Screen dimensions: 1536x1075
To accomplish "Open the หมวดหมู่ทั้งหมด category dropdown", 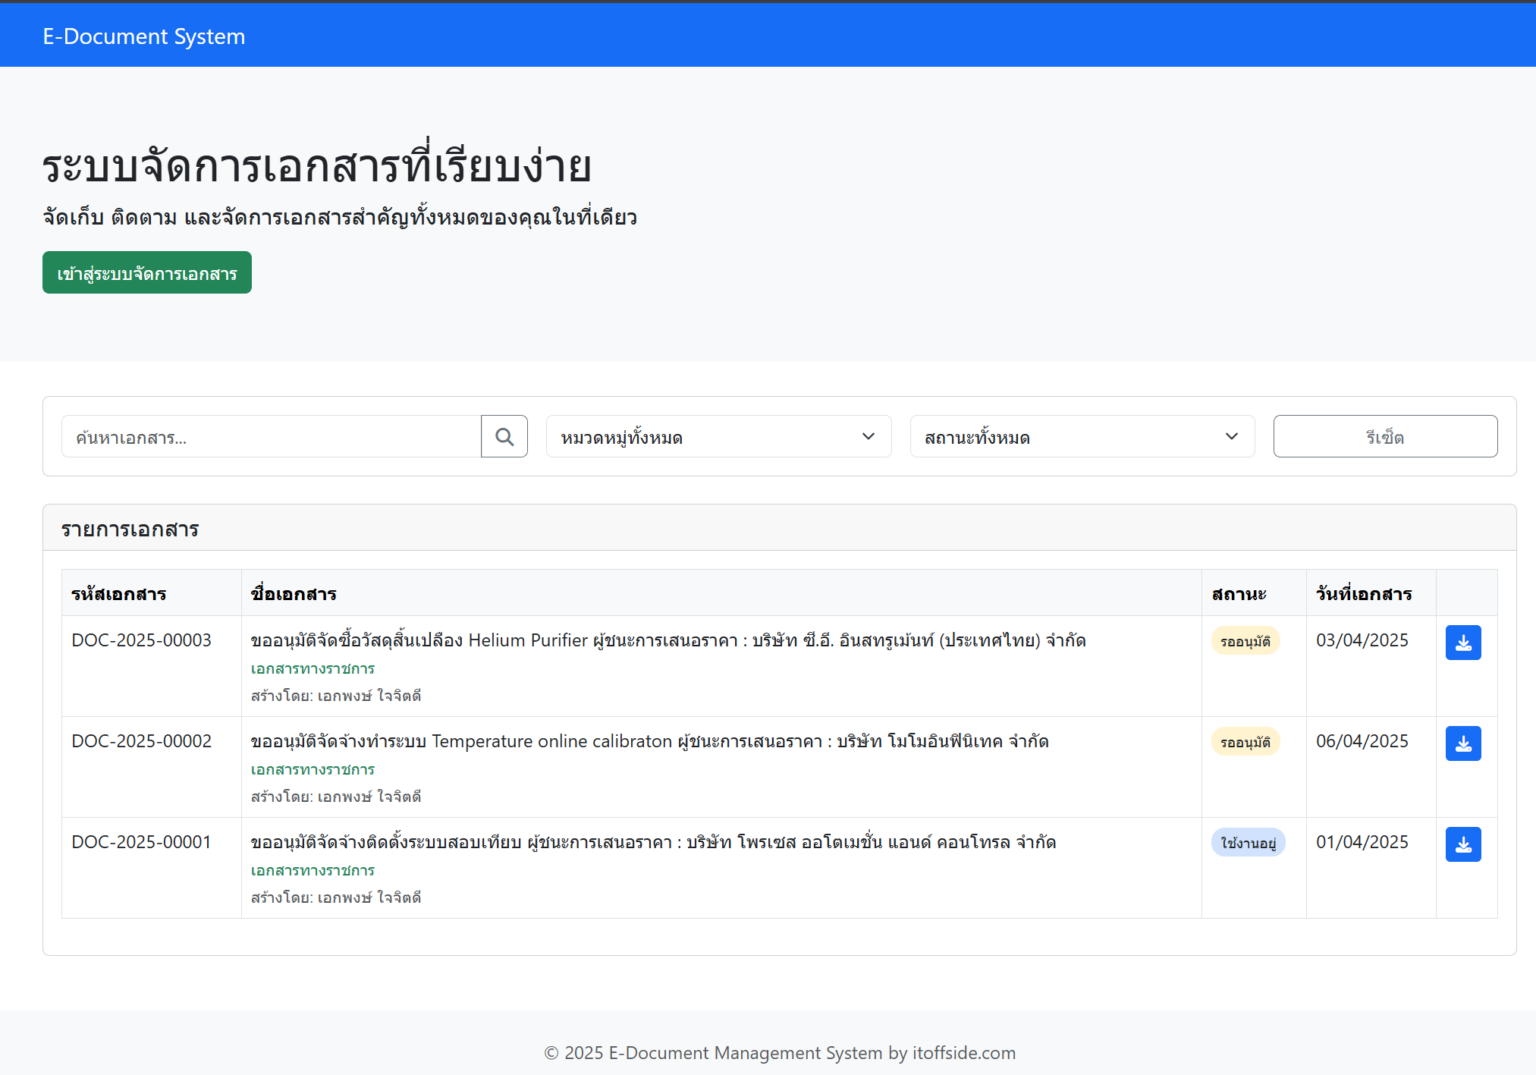I will click(718, 436).
